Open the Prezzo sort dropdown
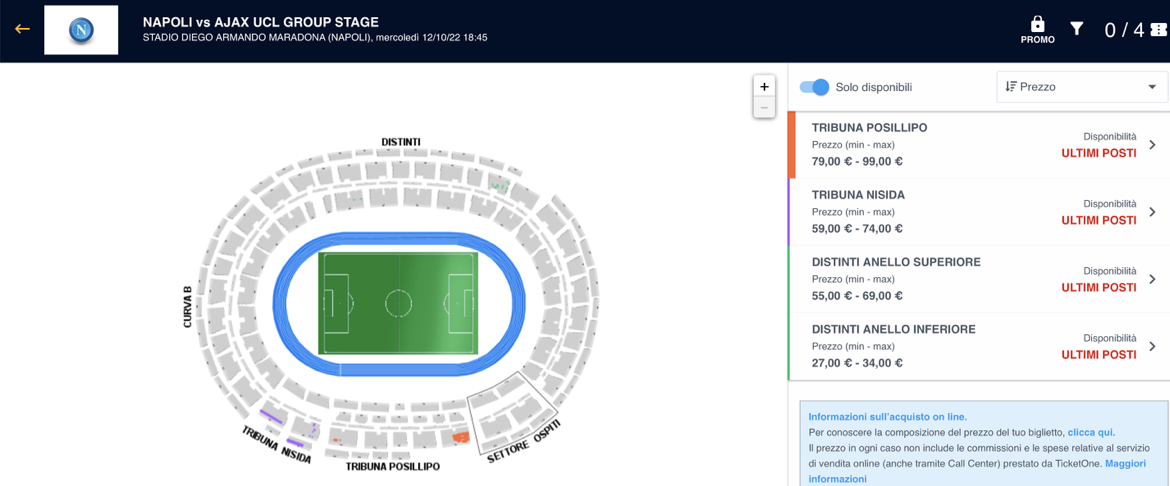 1081,87
